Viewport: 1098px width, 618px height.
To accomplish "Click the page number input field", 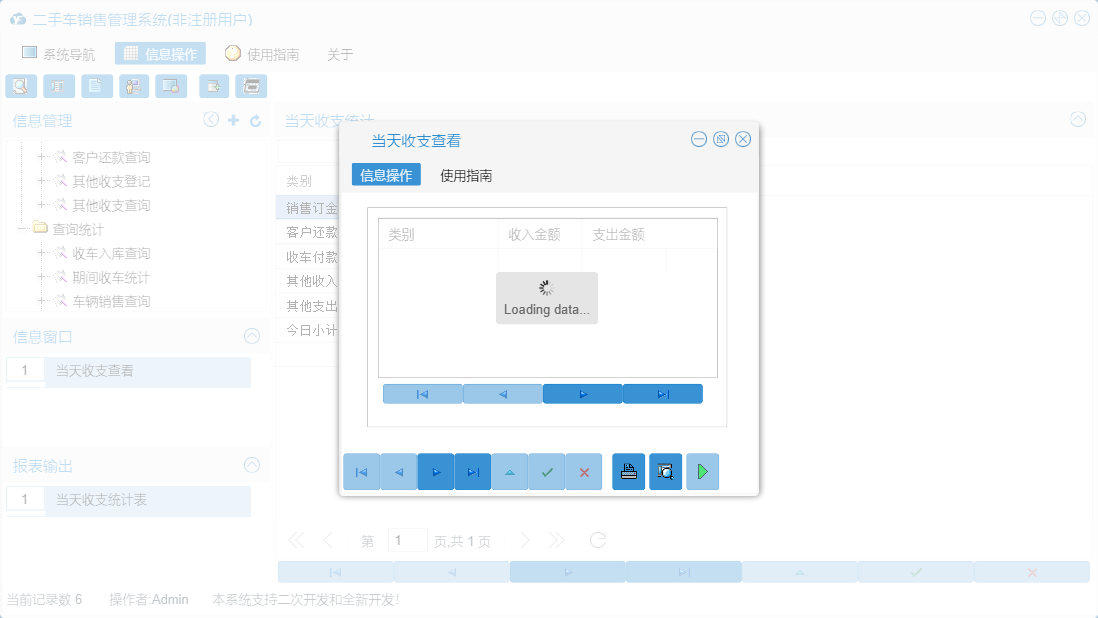I will click(408, 539).
